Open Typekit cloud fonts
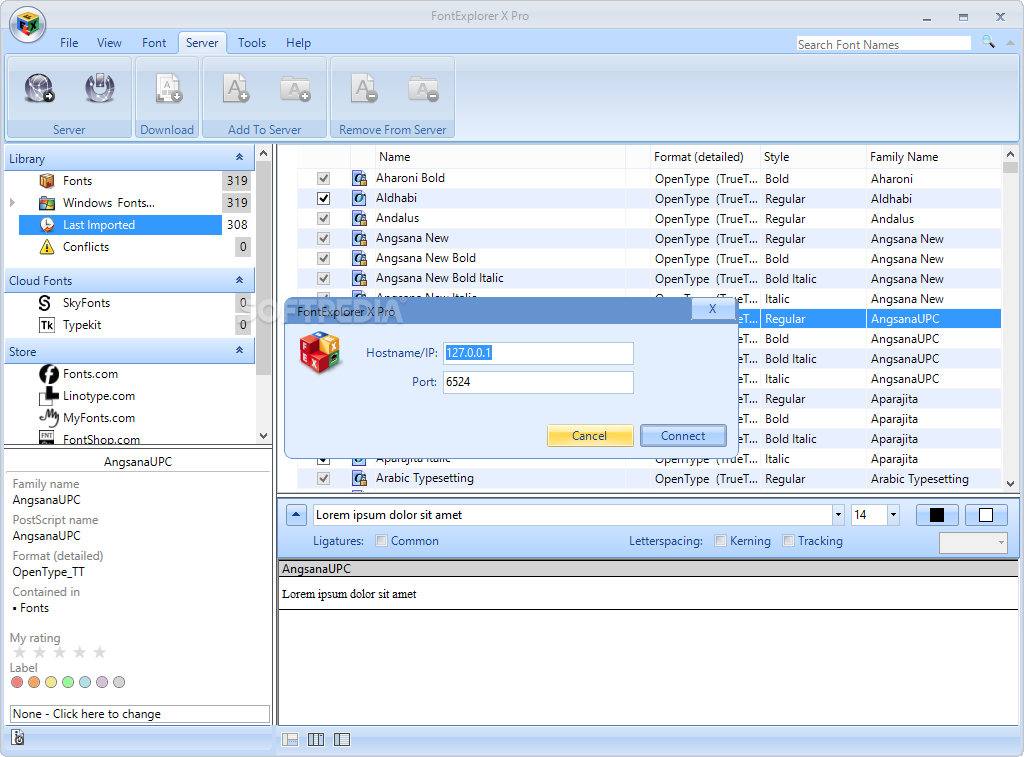 coord(82,325)
